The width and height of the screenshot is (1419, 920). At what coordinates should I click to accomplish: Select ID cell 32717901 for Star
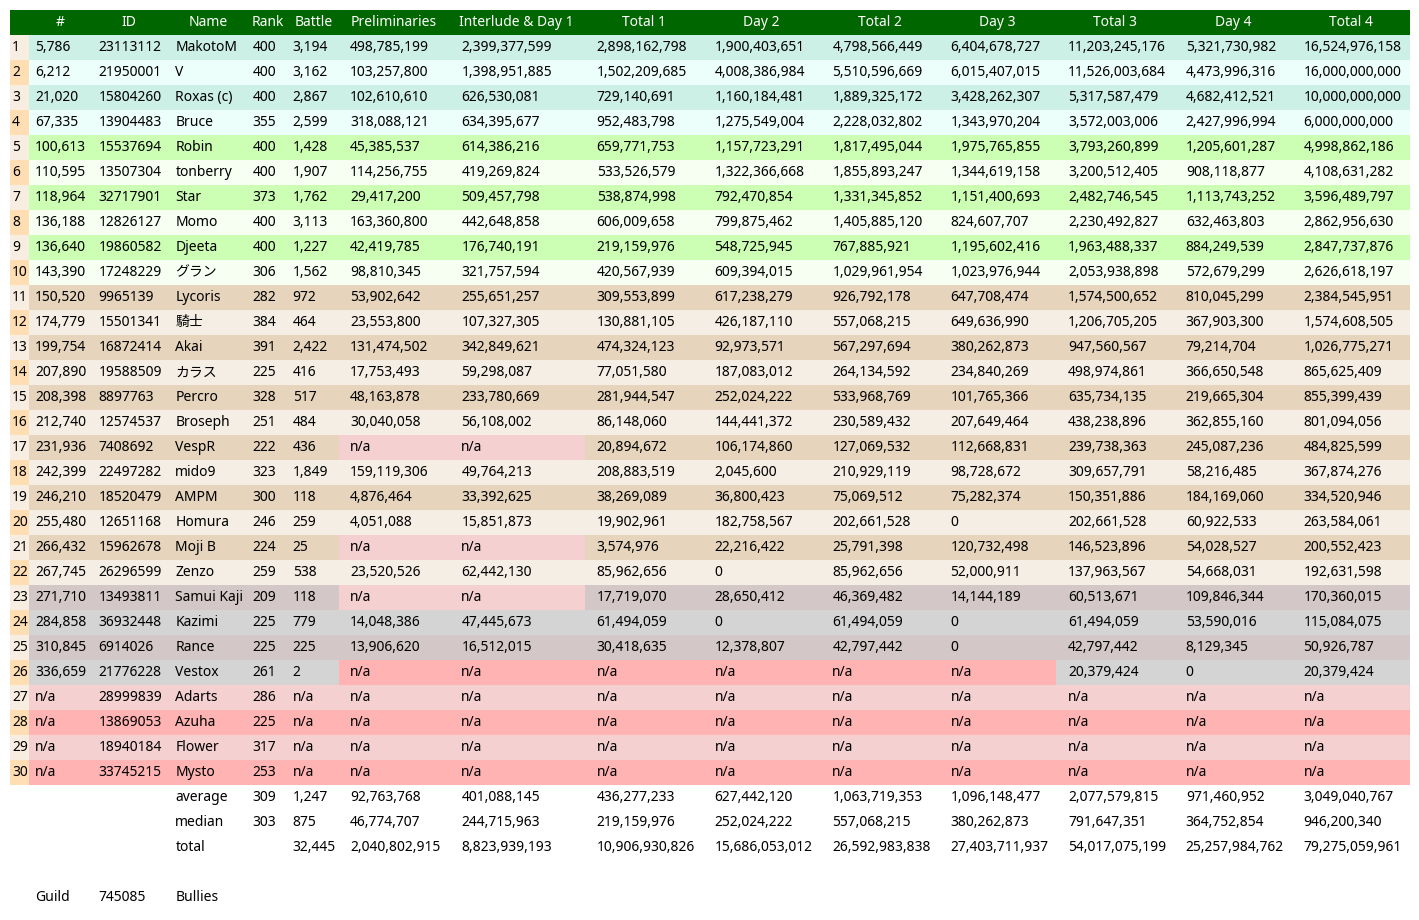130,196
